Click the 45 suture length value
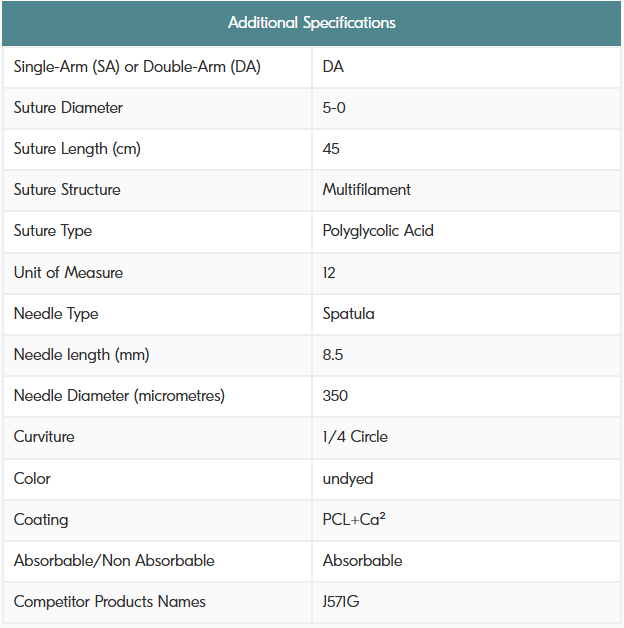The width and height of the screenshot is (624, 628). [331, 149]
